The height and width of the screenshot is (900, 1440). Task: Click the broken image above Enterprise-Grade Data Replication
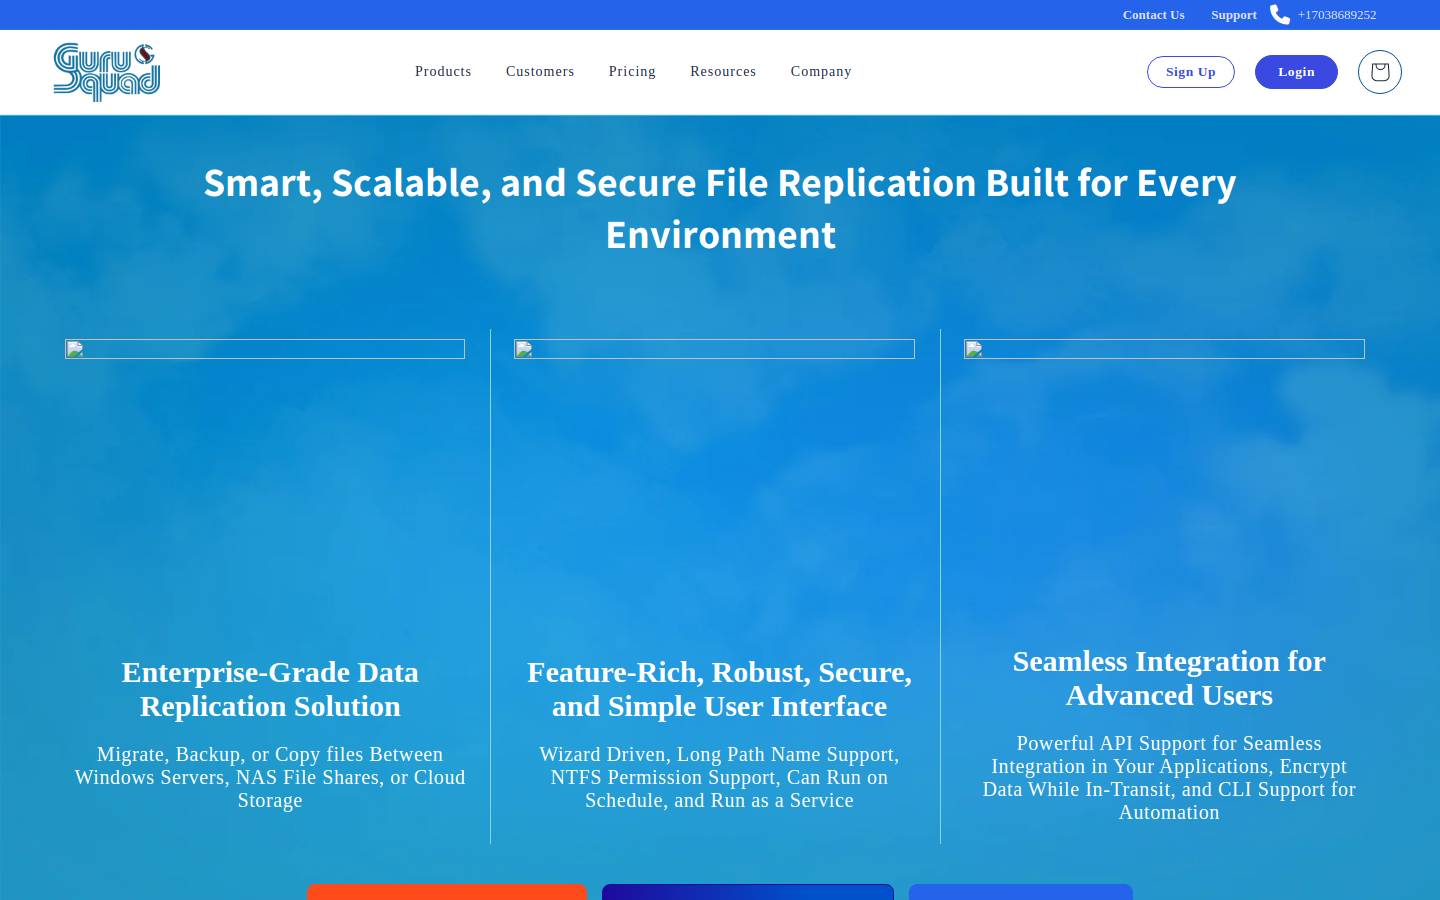[265, 349]
